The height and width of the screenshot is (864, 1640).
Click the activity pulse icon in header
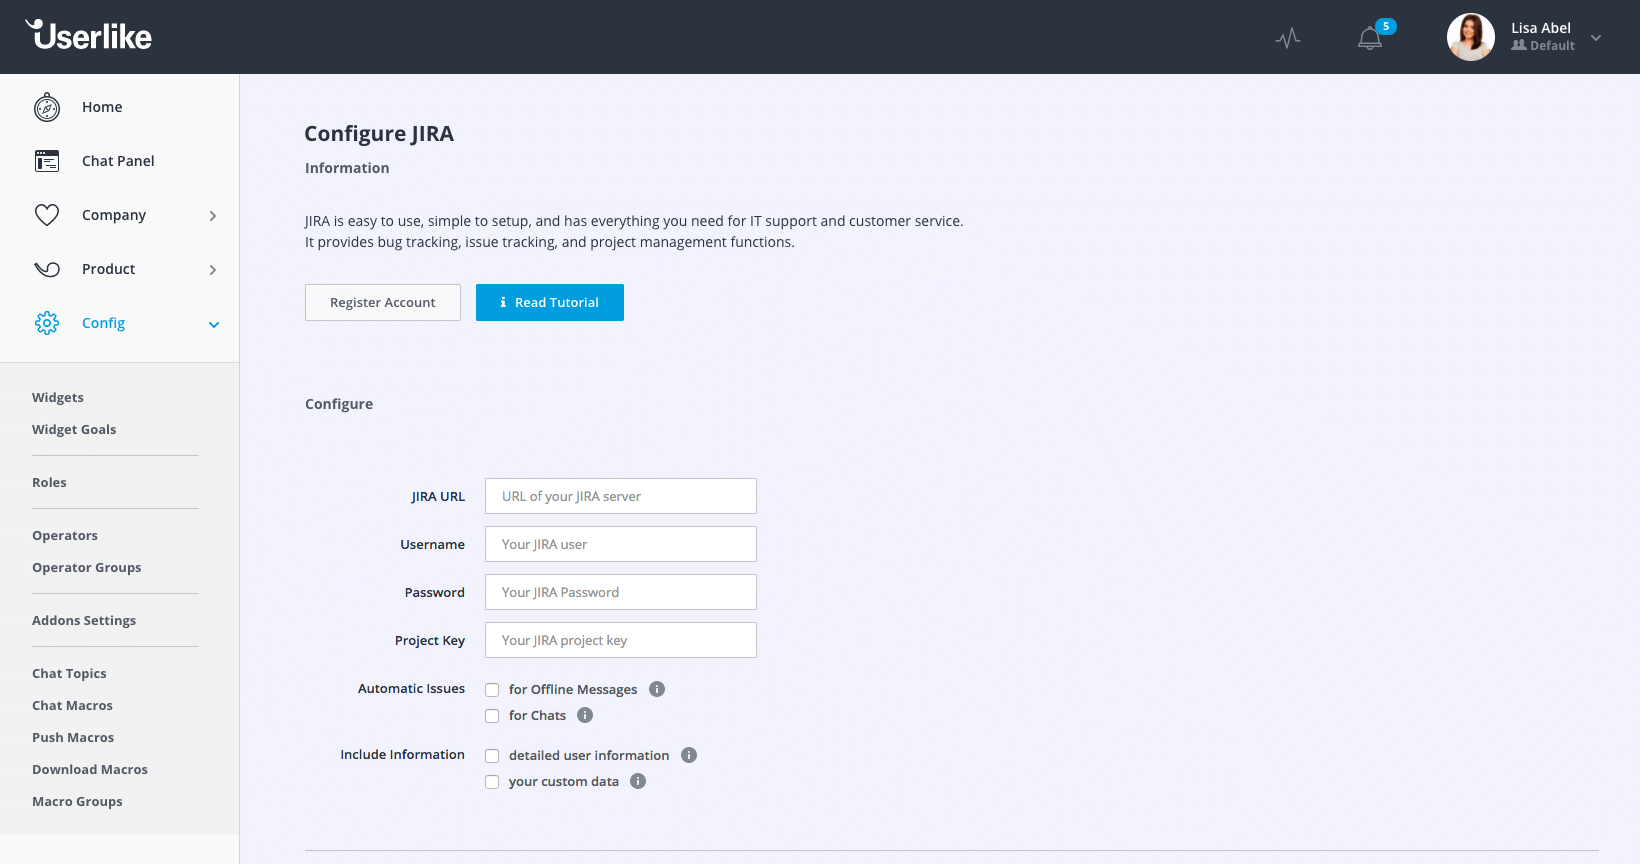1288,38
